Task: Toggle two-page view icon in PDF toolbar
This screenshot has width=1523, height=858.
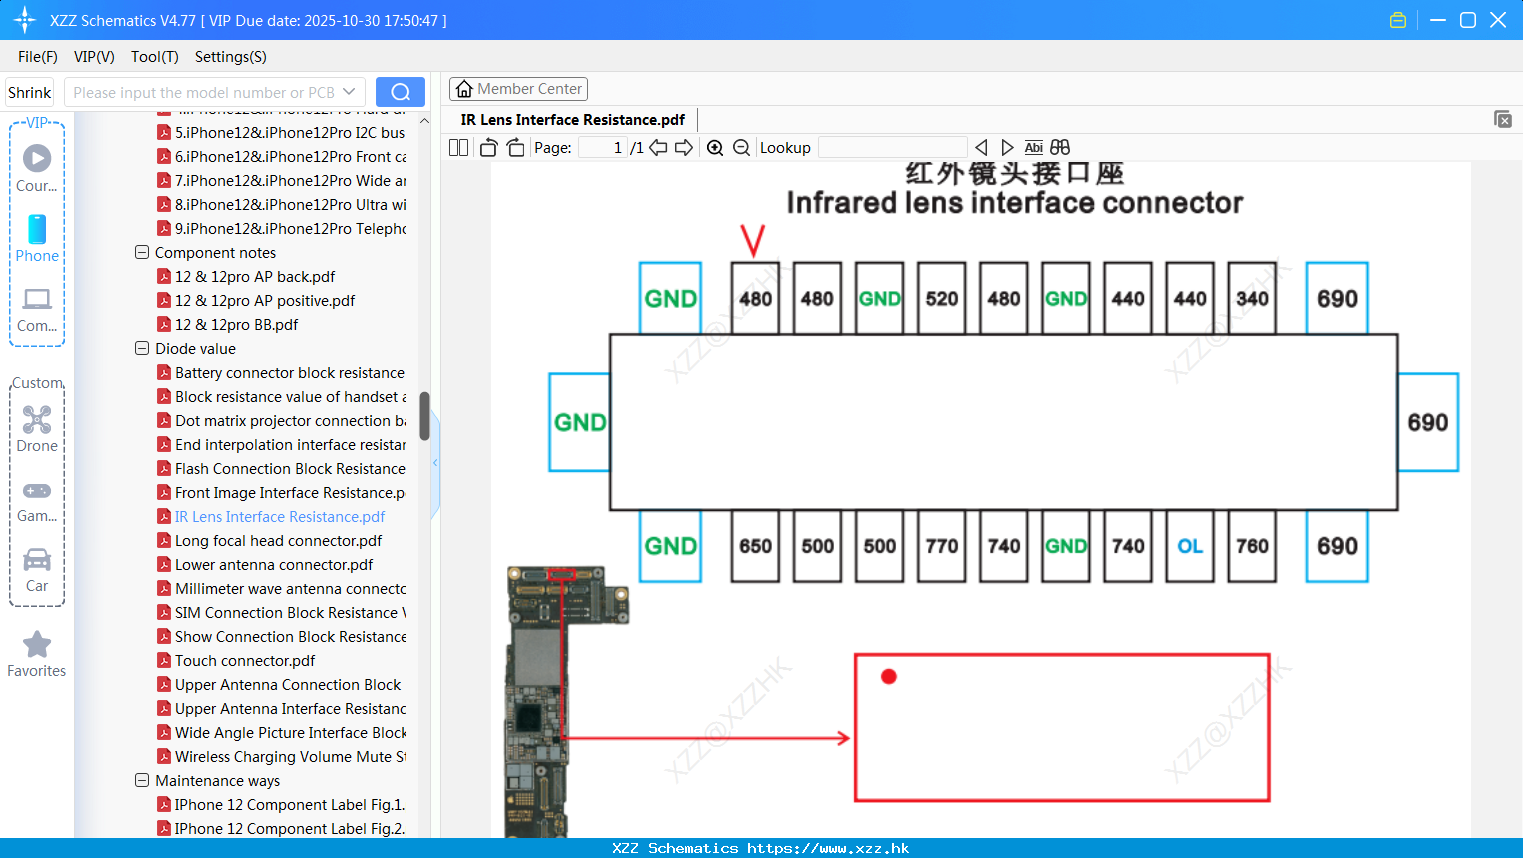Action: (x=458, y=148)
